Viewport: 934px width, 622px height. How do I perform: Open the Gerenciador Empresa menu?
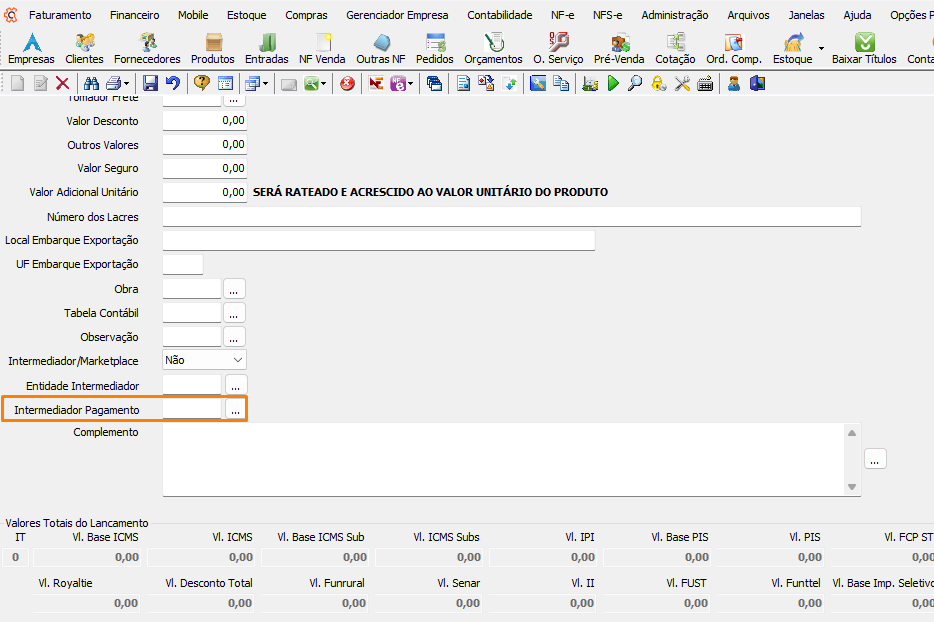[x=397, y=15]
